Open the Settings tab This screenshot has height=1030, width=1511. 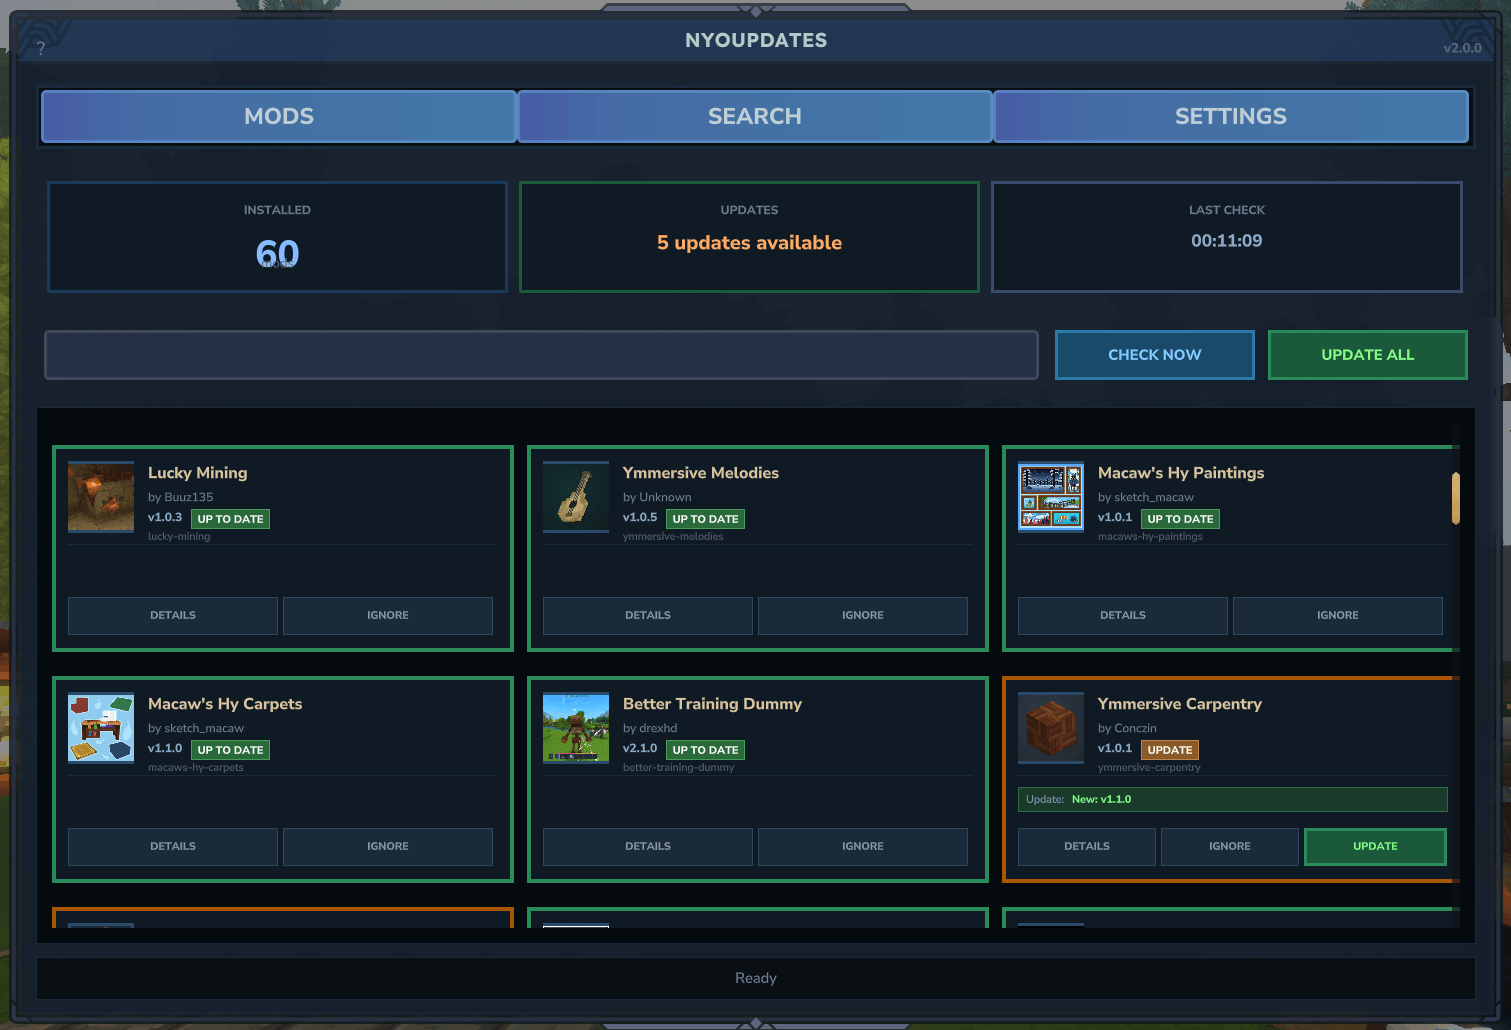1230,116
